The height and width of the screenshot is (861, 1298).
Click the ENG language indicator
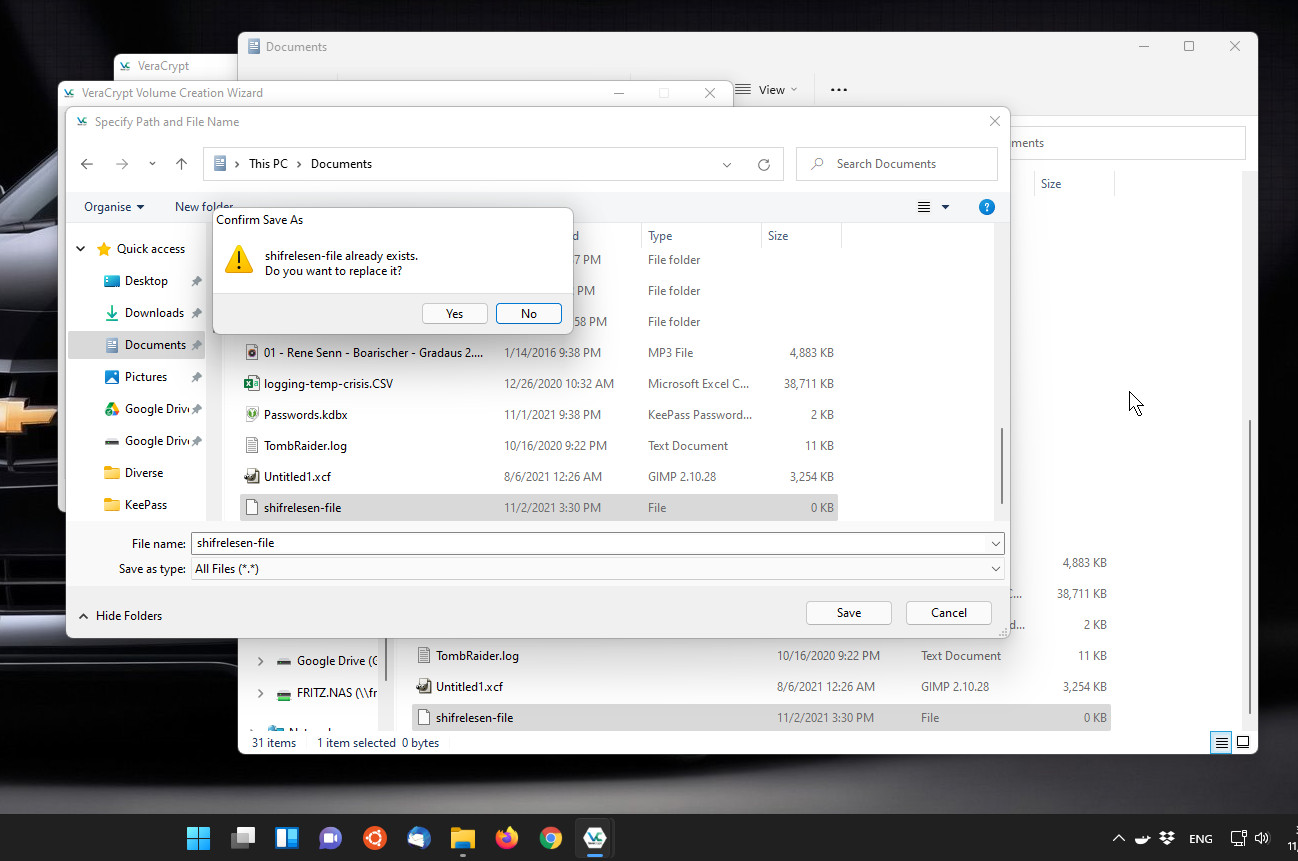[1200, 838]
